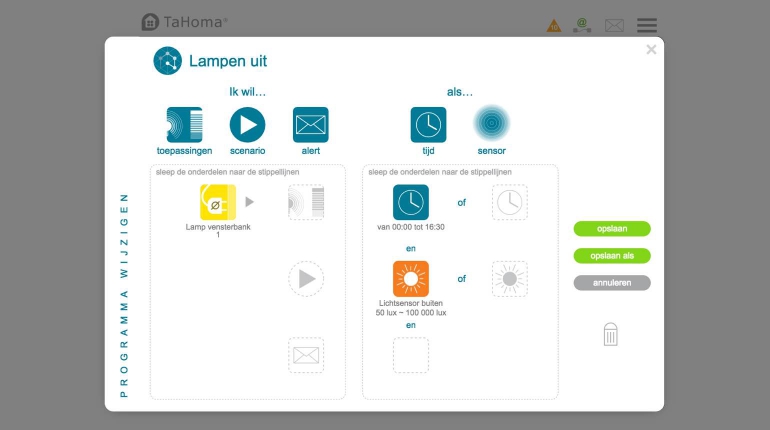
Task: Click the empty alternative clock placeholder
Action: [509, 203]
